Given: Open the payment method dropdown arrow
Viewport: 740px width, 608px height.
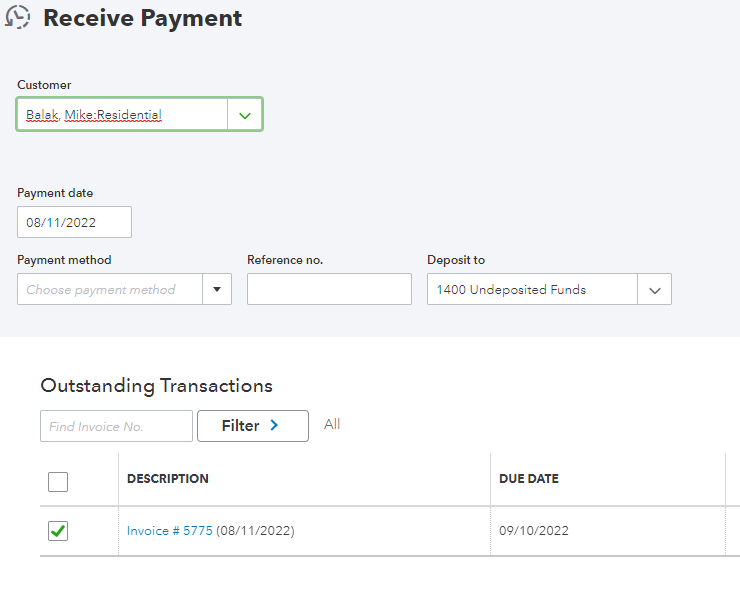Looking at the screenshot, I should point(217,289).
